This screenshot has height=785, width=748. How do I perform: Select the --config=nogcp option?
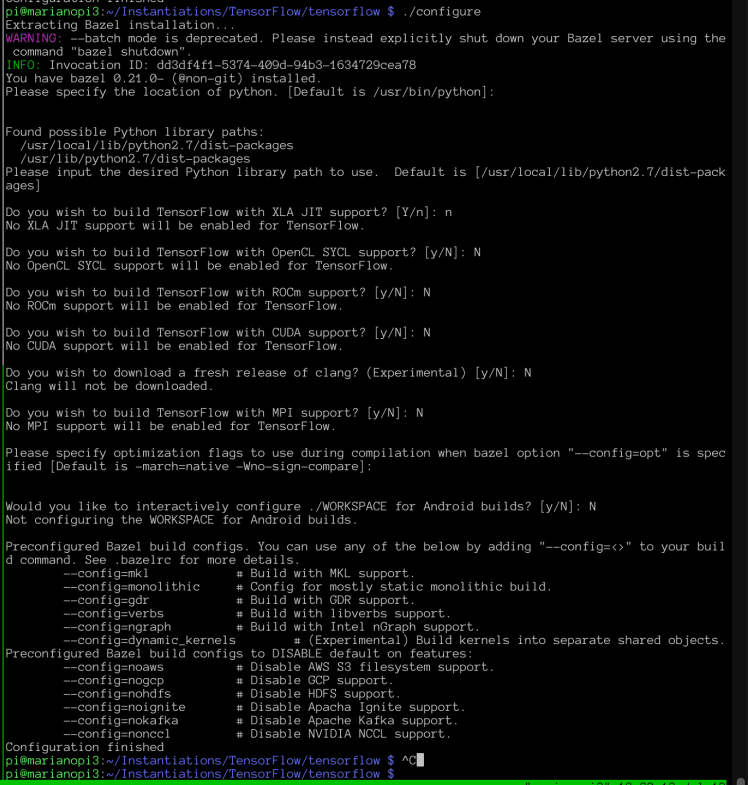tap(114, 681)
